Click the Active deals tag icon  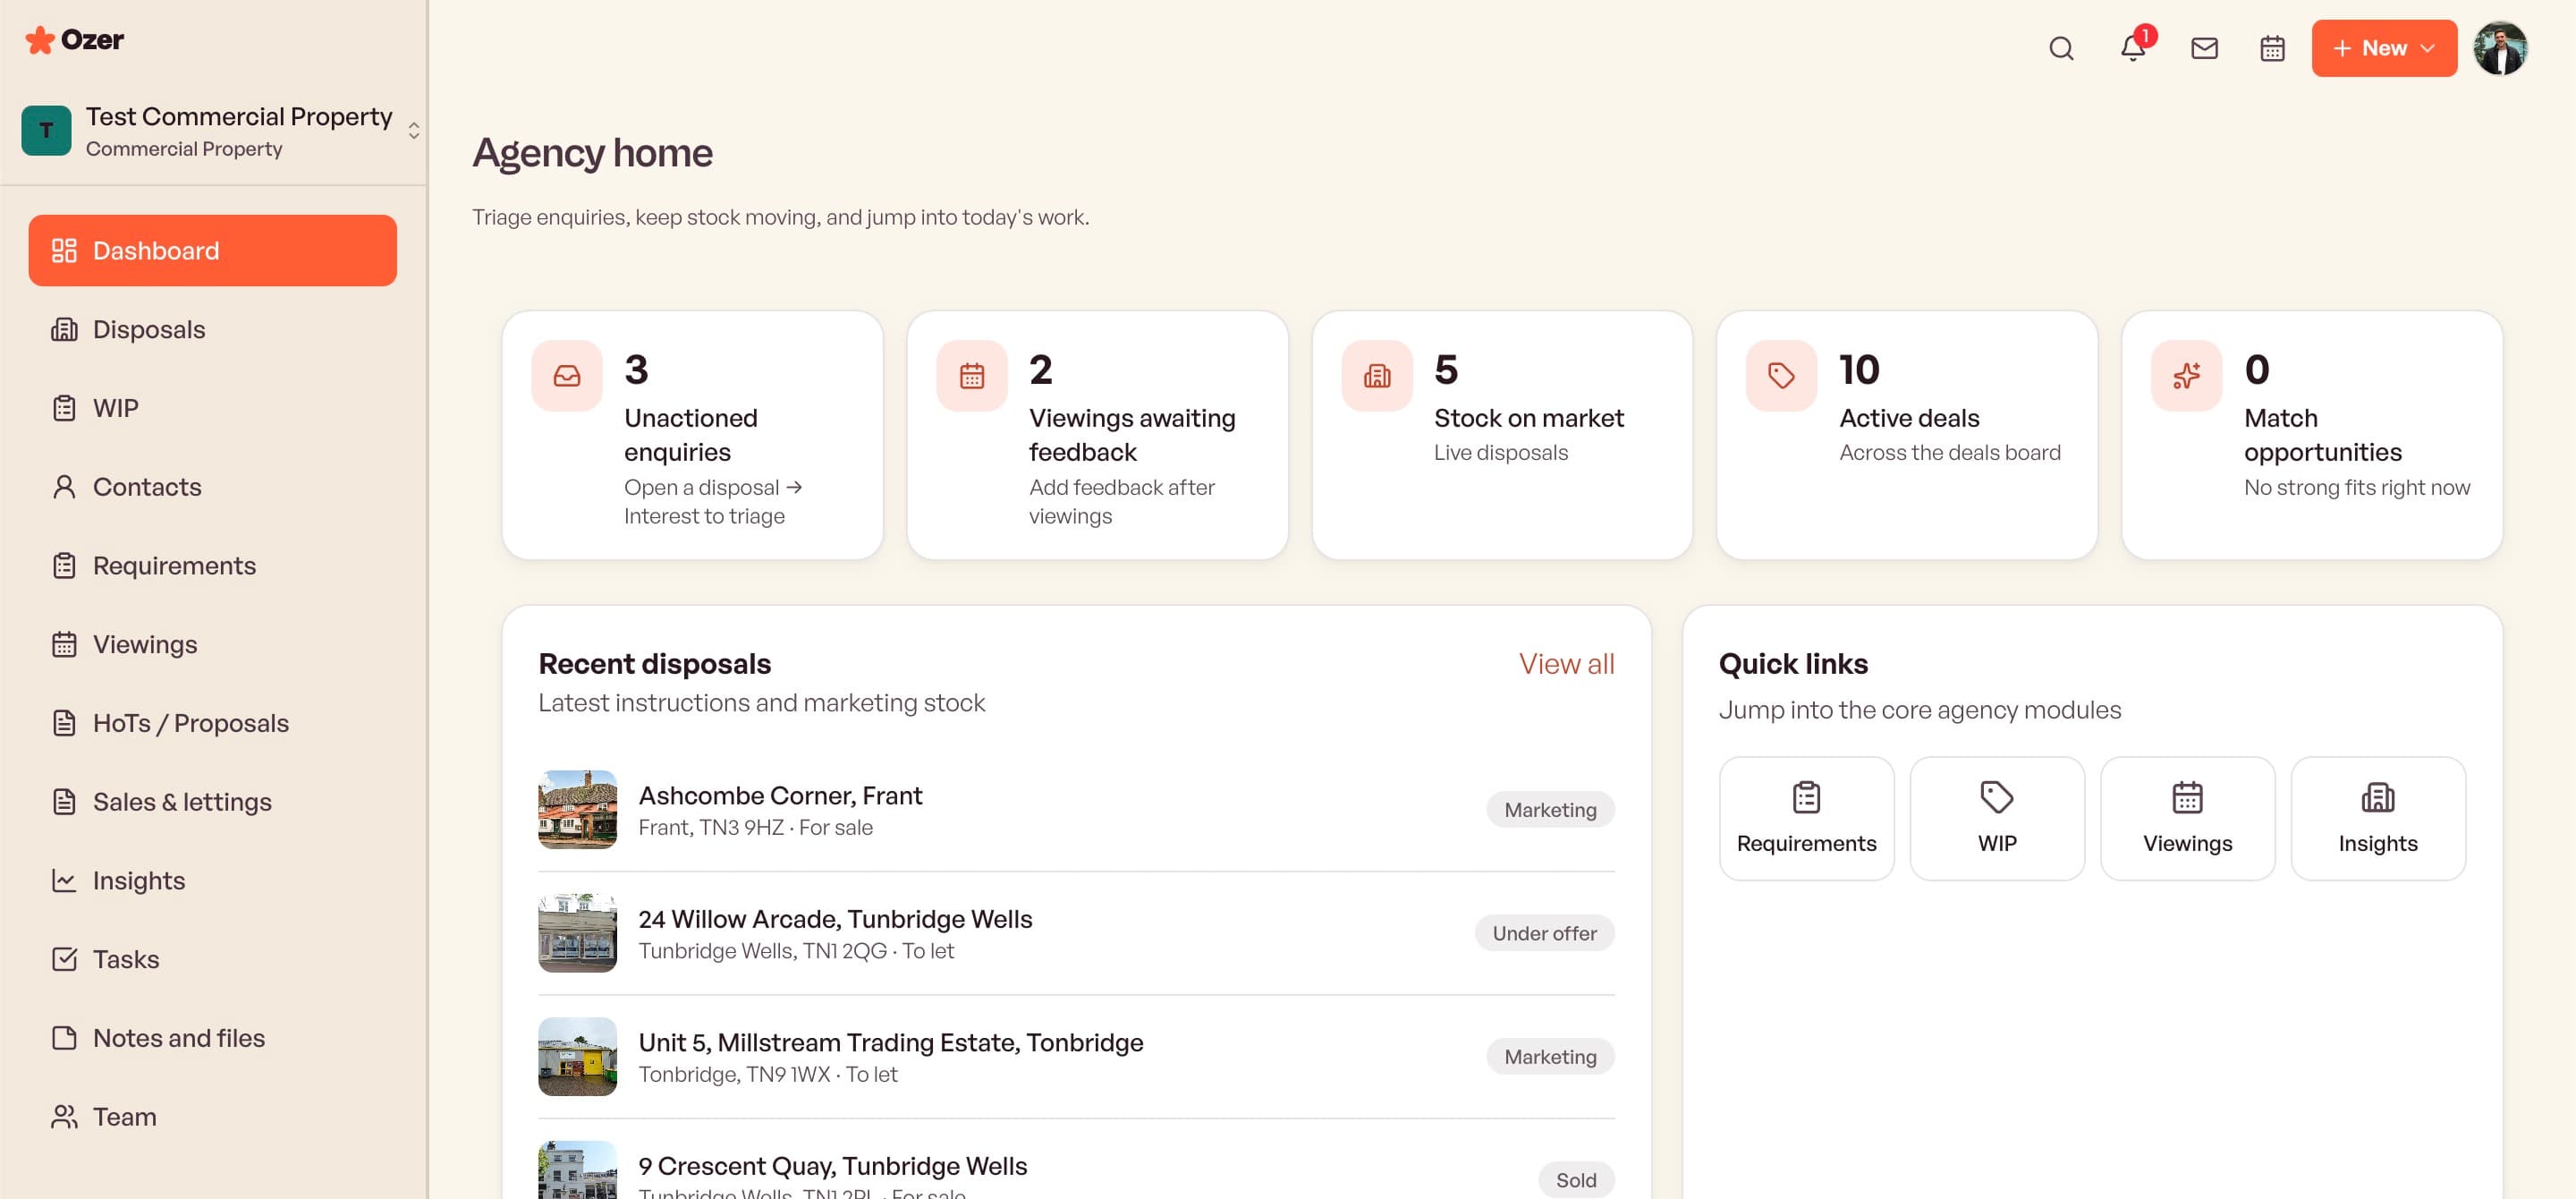click(1781, 376)
